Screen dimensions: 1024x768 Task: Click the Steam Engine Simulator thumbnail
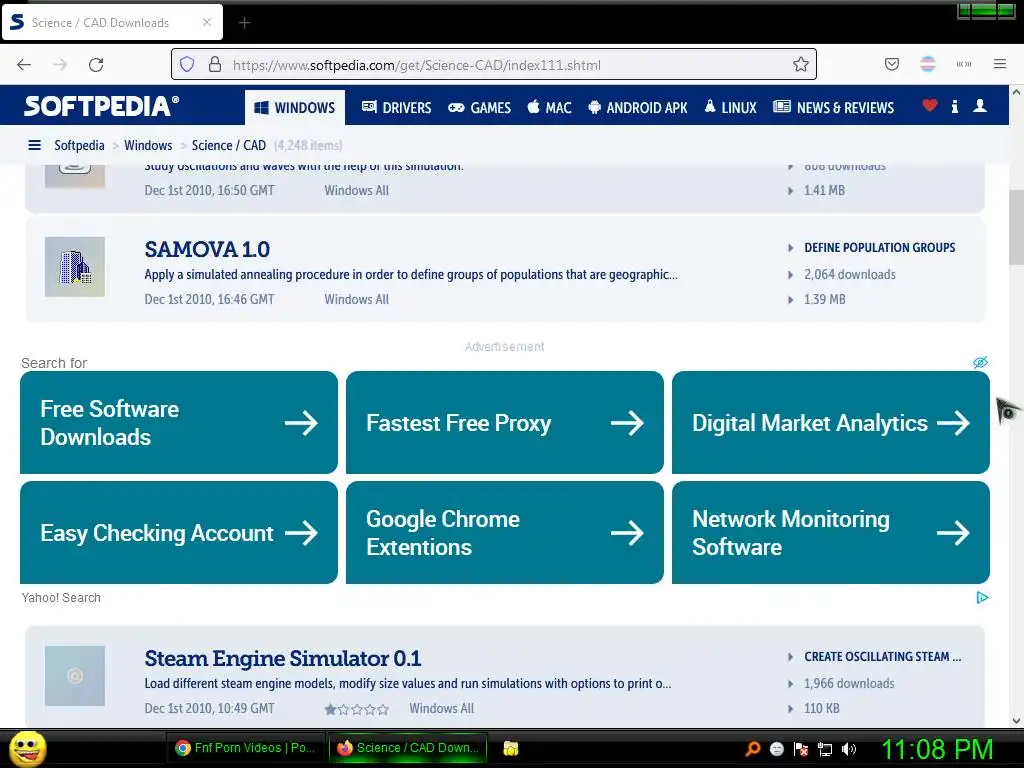point(75,676)
